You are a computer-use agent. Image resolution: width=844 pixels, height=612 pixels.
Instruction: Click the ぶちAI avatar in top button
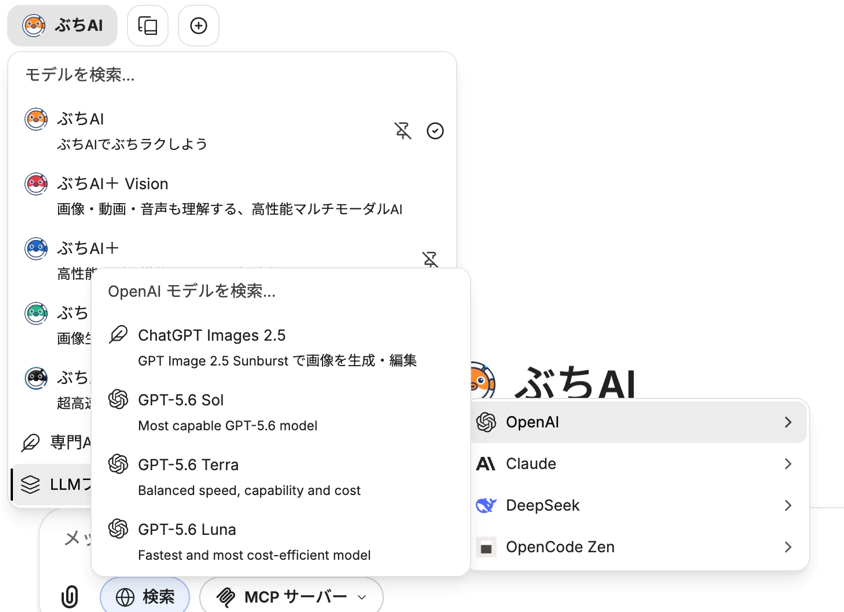point(33,25)
